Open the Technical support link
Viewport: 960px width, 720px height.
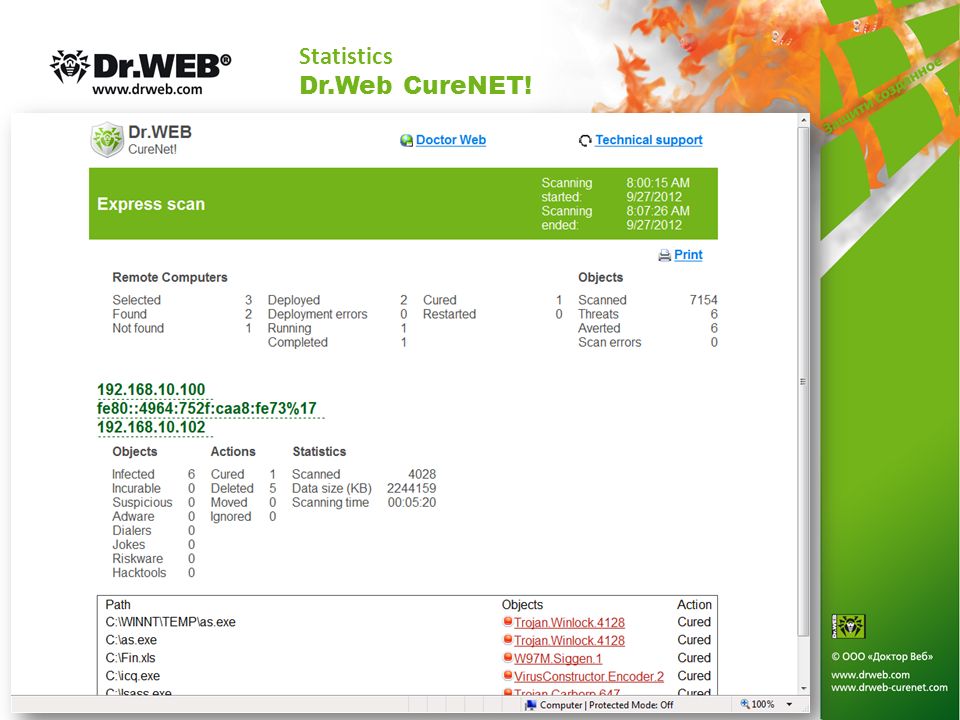click(x=648, y=140)
